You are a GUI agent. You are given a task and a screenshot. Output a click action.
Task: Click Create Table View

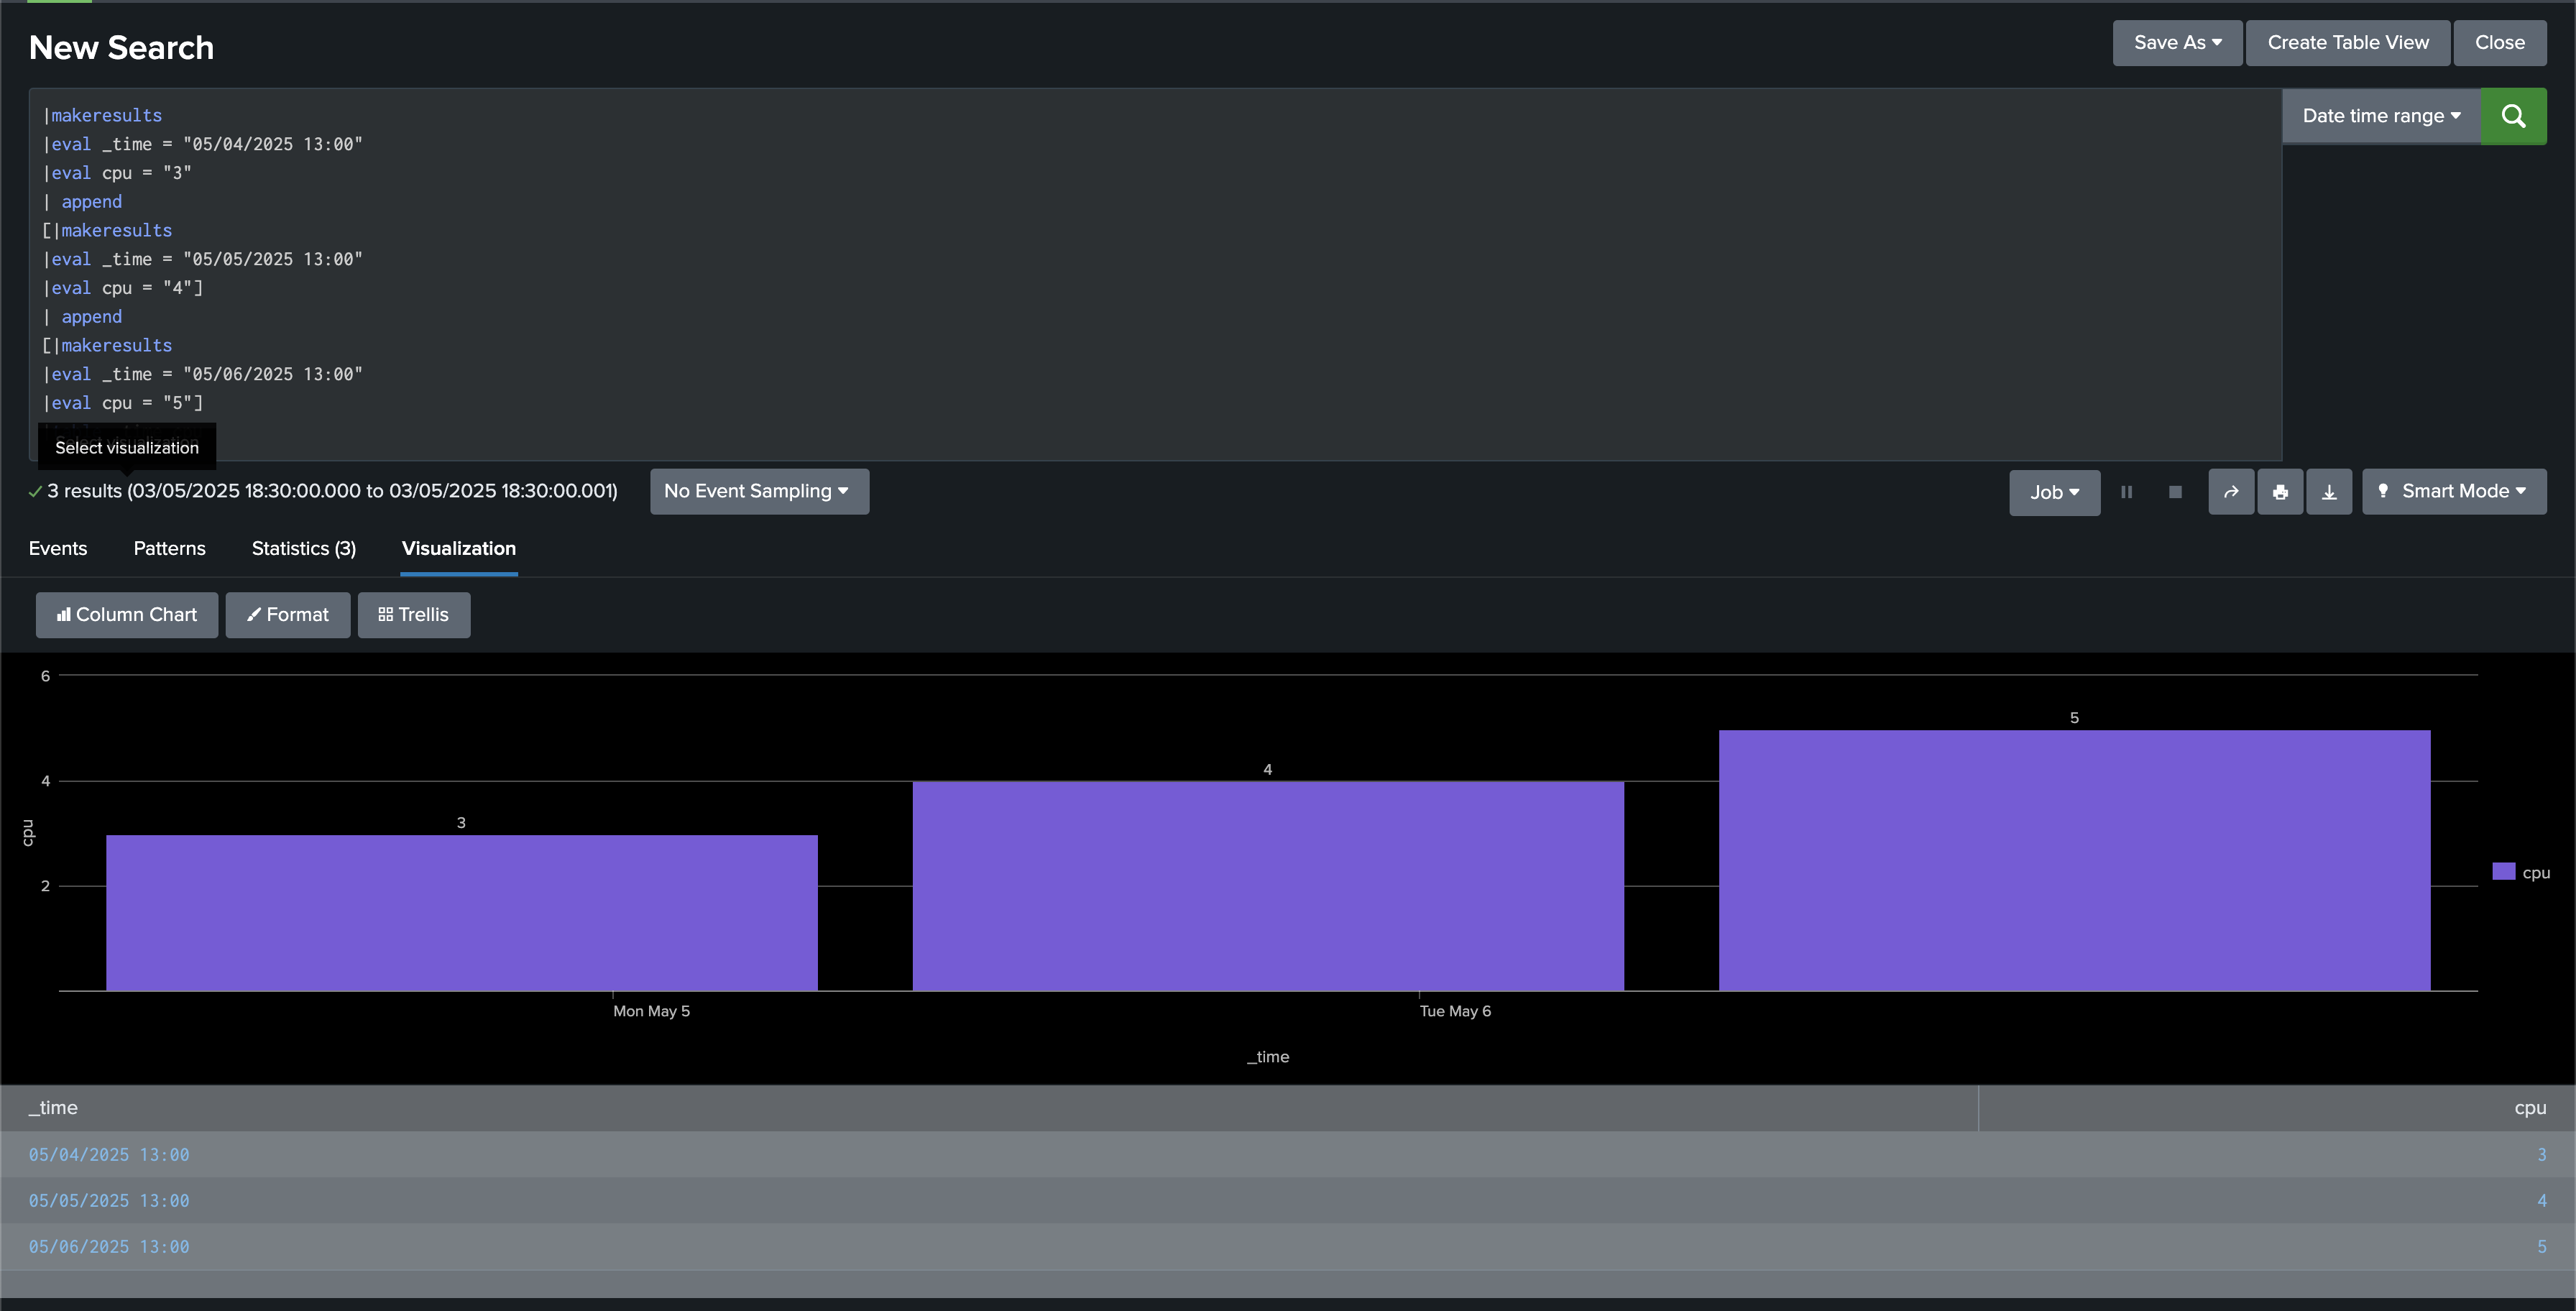pos(2348,42)
